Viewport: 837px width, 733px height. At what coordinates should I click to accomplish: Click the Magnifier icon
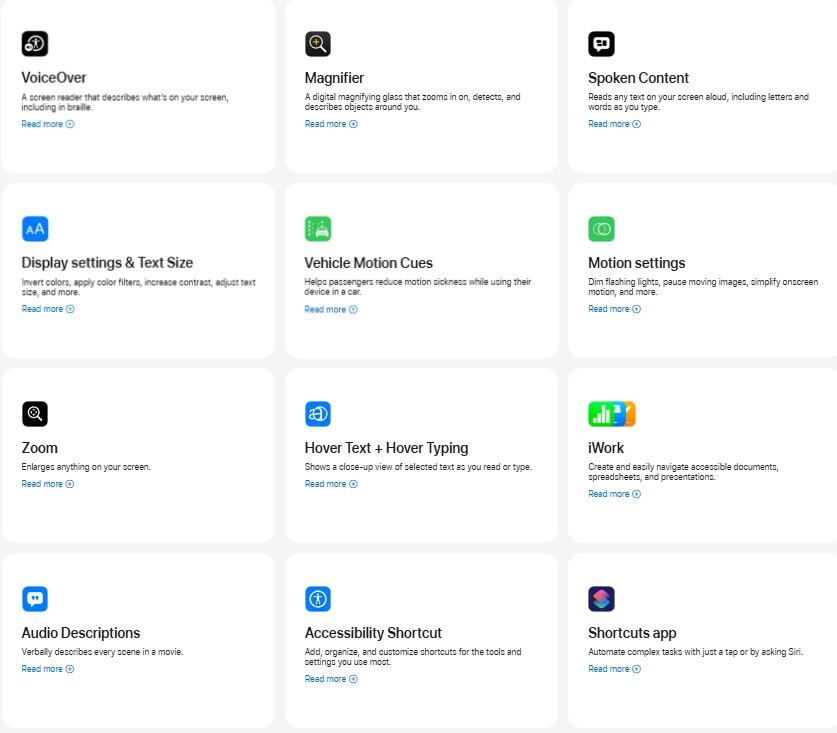pos(318,44)
